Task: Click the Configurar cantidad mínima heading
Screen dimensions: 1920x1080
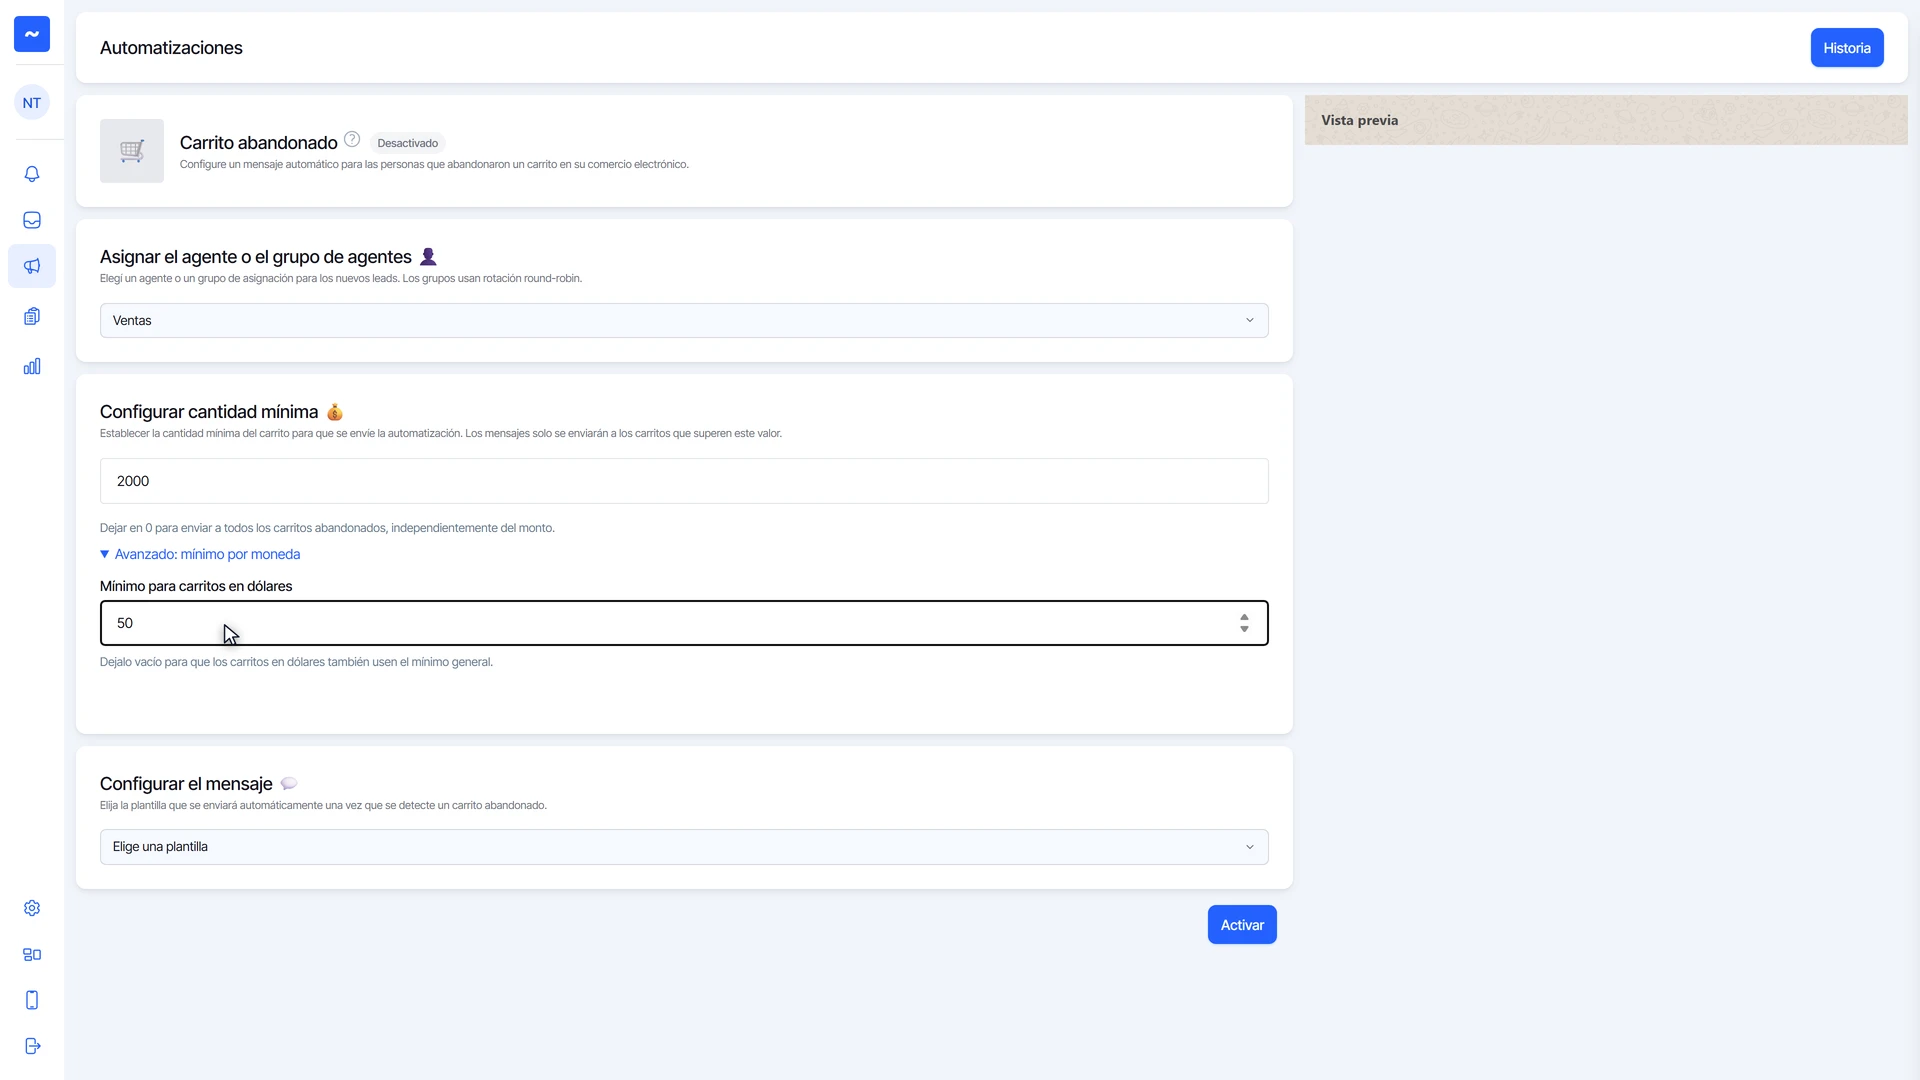Action: pyautogui.click(x=209, y=412)
